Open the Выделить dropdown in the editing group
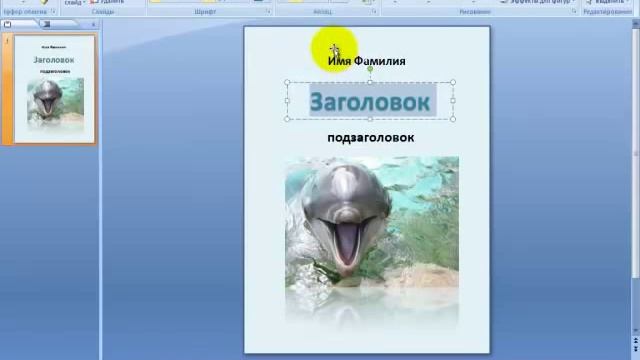 (607, 2)
